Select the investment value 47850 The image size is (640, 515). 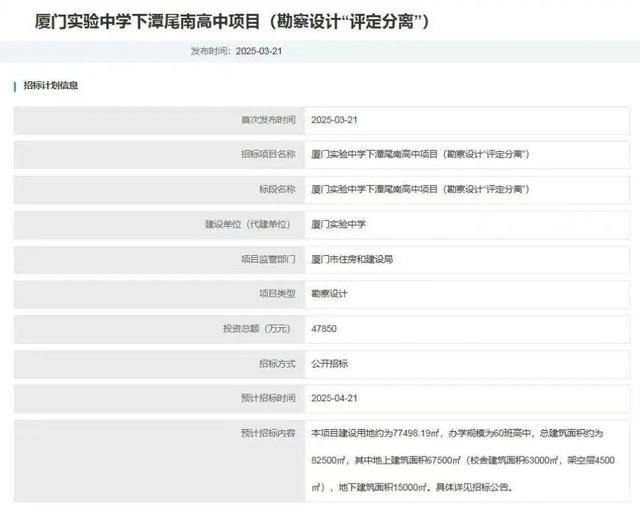324,329
